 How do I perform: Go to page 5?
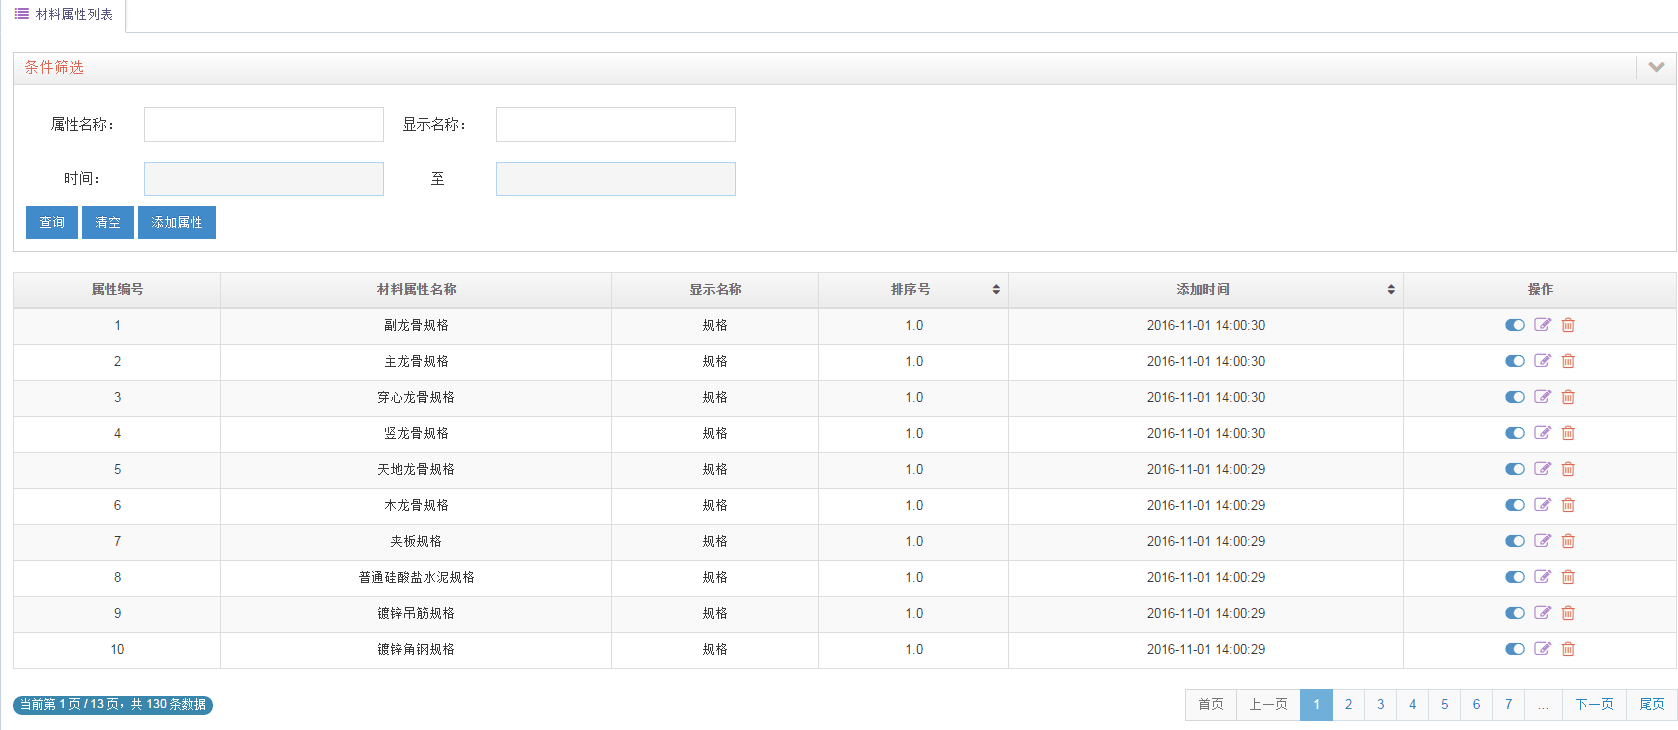point(1444,704)
